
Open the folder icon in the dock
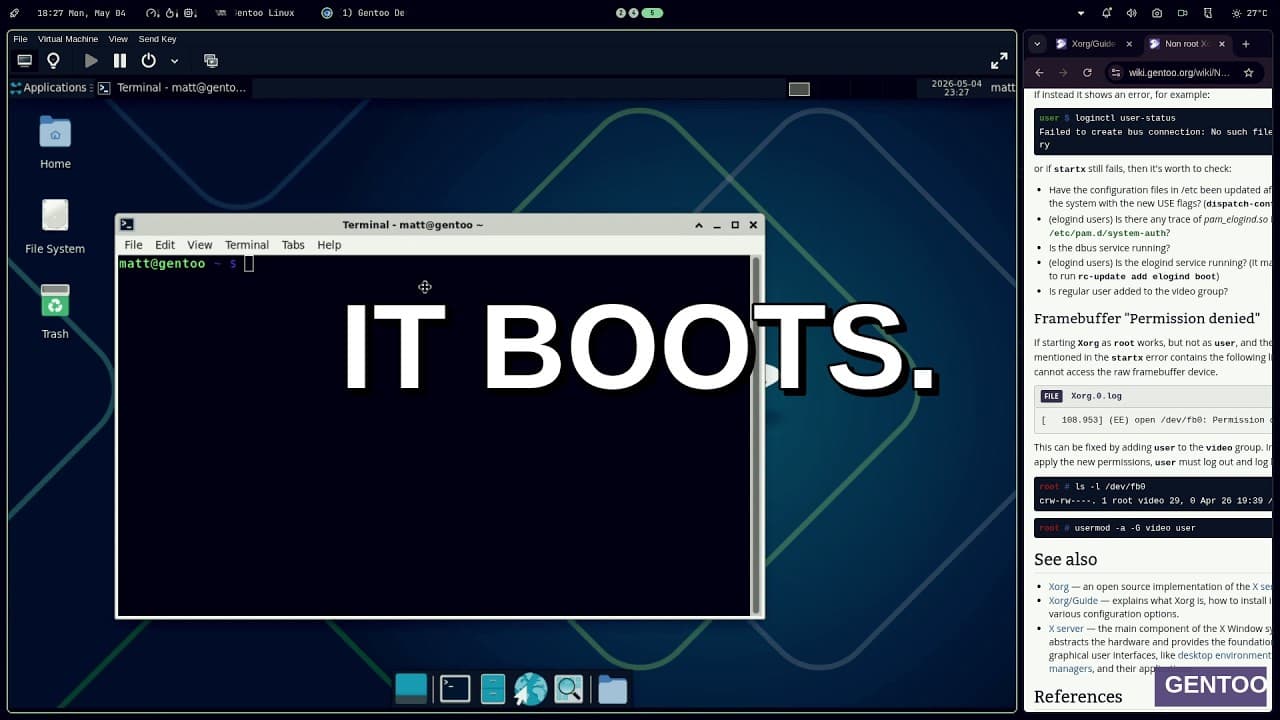coord(613,689)
